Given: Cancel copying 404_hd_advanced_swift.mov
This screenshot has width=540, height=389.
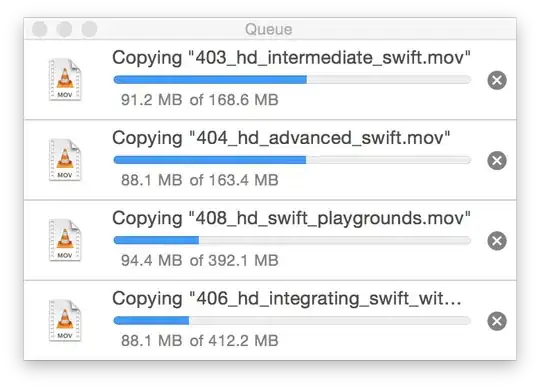Looking at the screenshot, I should [497, 160].
